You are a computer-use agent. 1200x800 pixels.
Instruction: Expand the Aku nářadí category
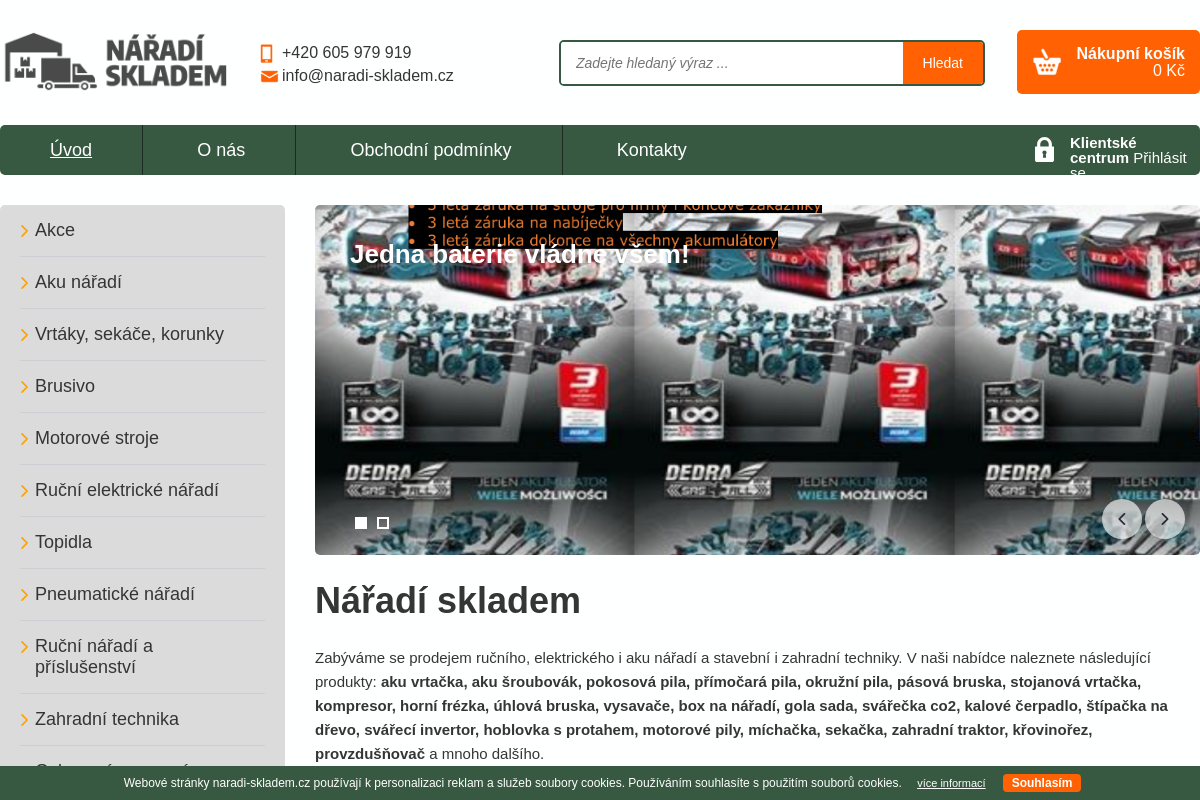(x=78, y=282)
